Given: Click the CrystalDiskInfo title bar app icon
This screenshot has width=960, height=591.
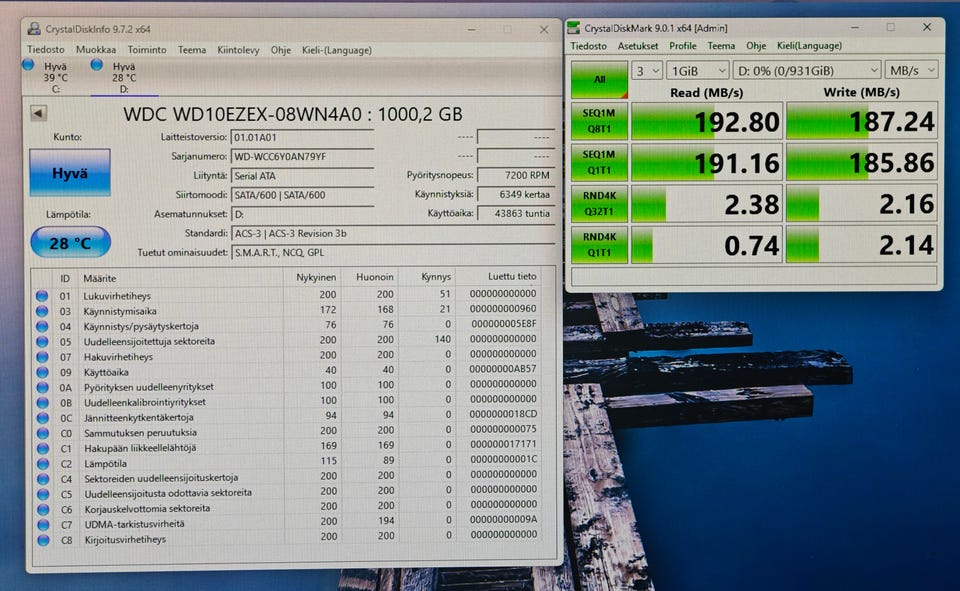Looking at the screenshot, I should pyautogui.click(x=35, y=29).
